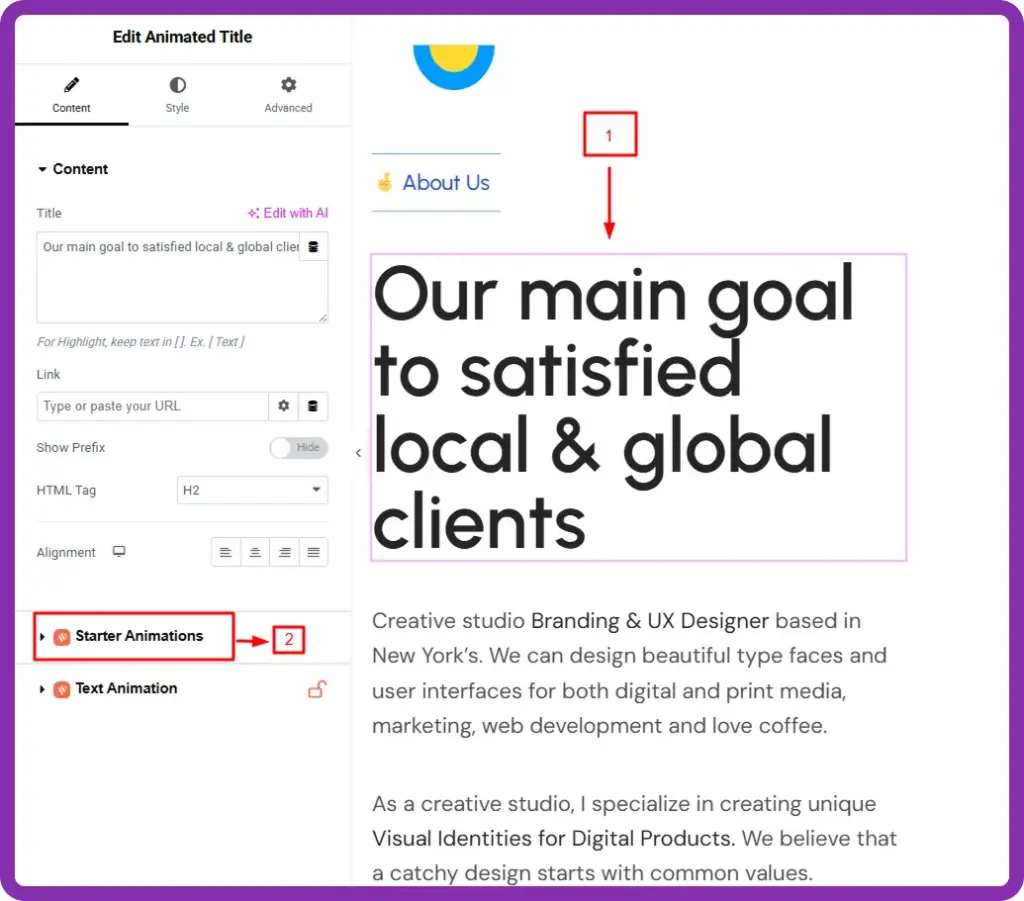This screenshot has height=901, width=1024.
Task: Open the Advanced tab
Action: point(288,95)
